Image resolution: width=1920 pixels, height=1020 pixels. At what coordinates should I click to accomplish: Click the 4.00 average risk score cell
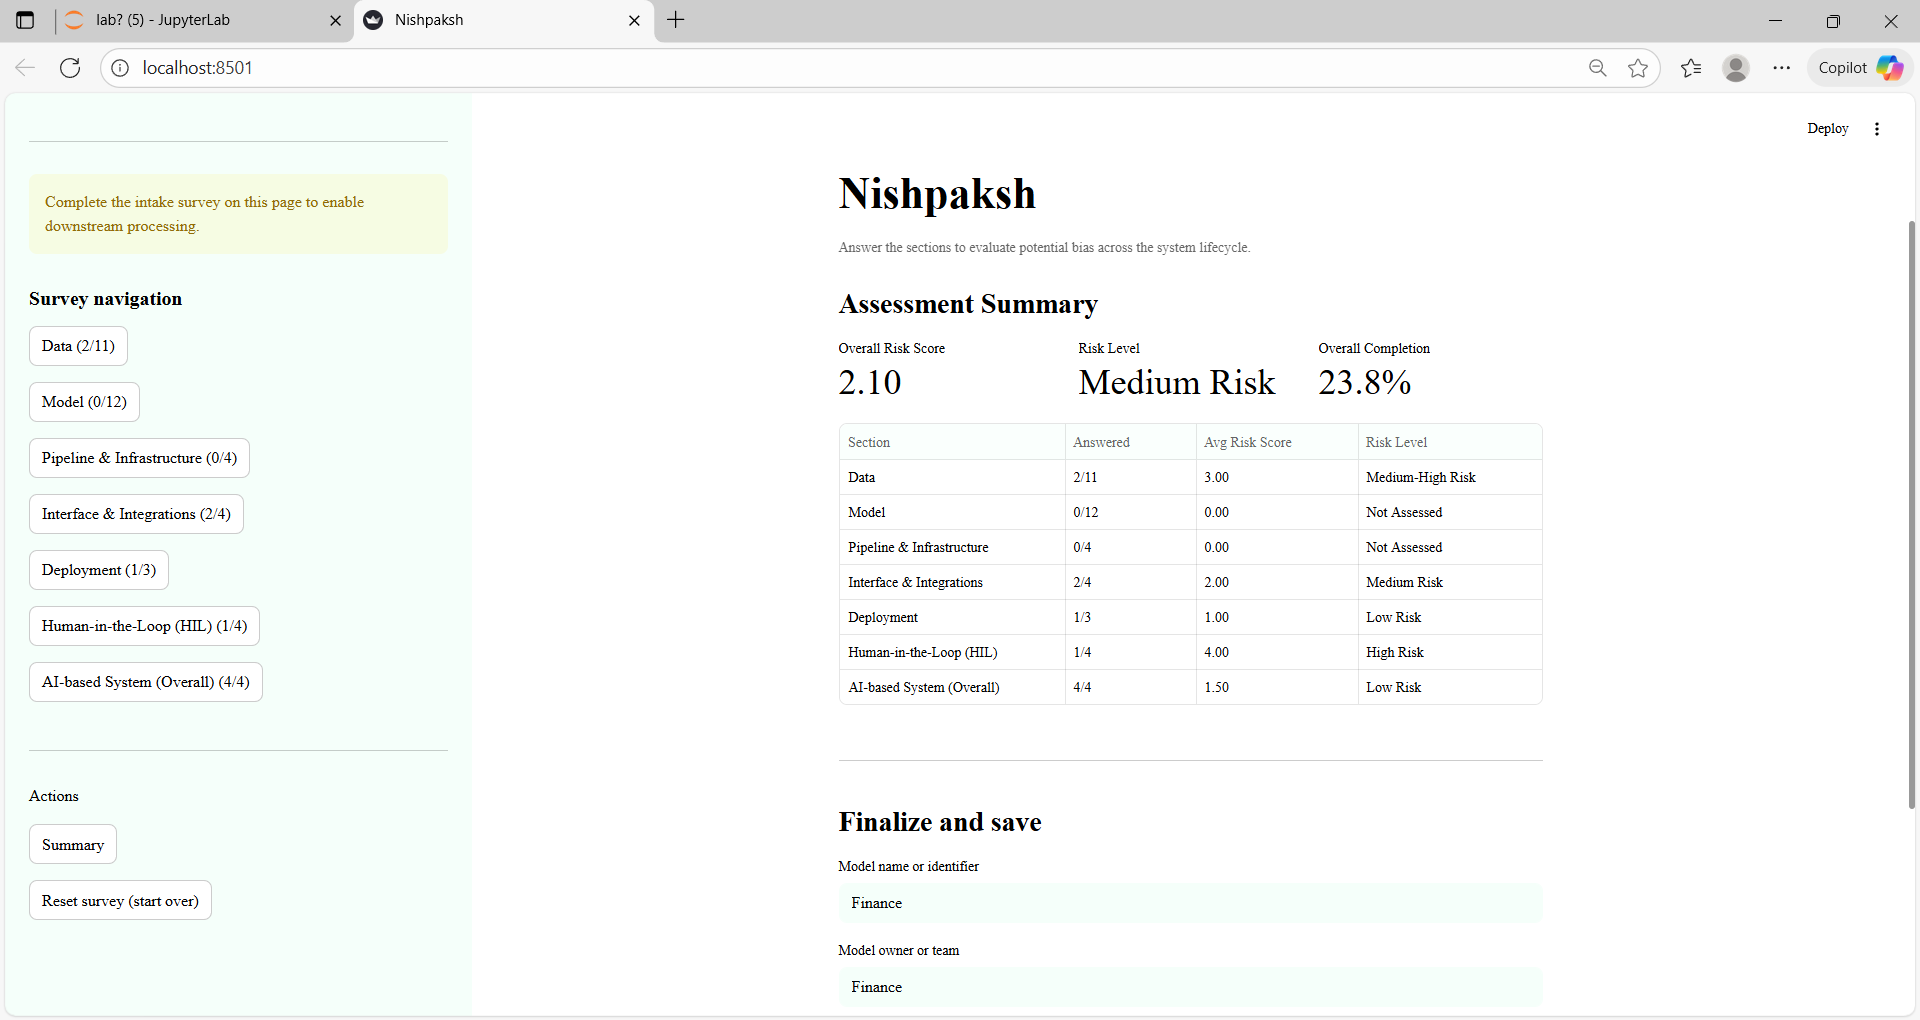tap(1277, 652)
